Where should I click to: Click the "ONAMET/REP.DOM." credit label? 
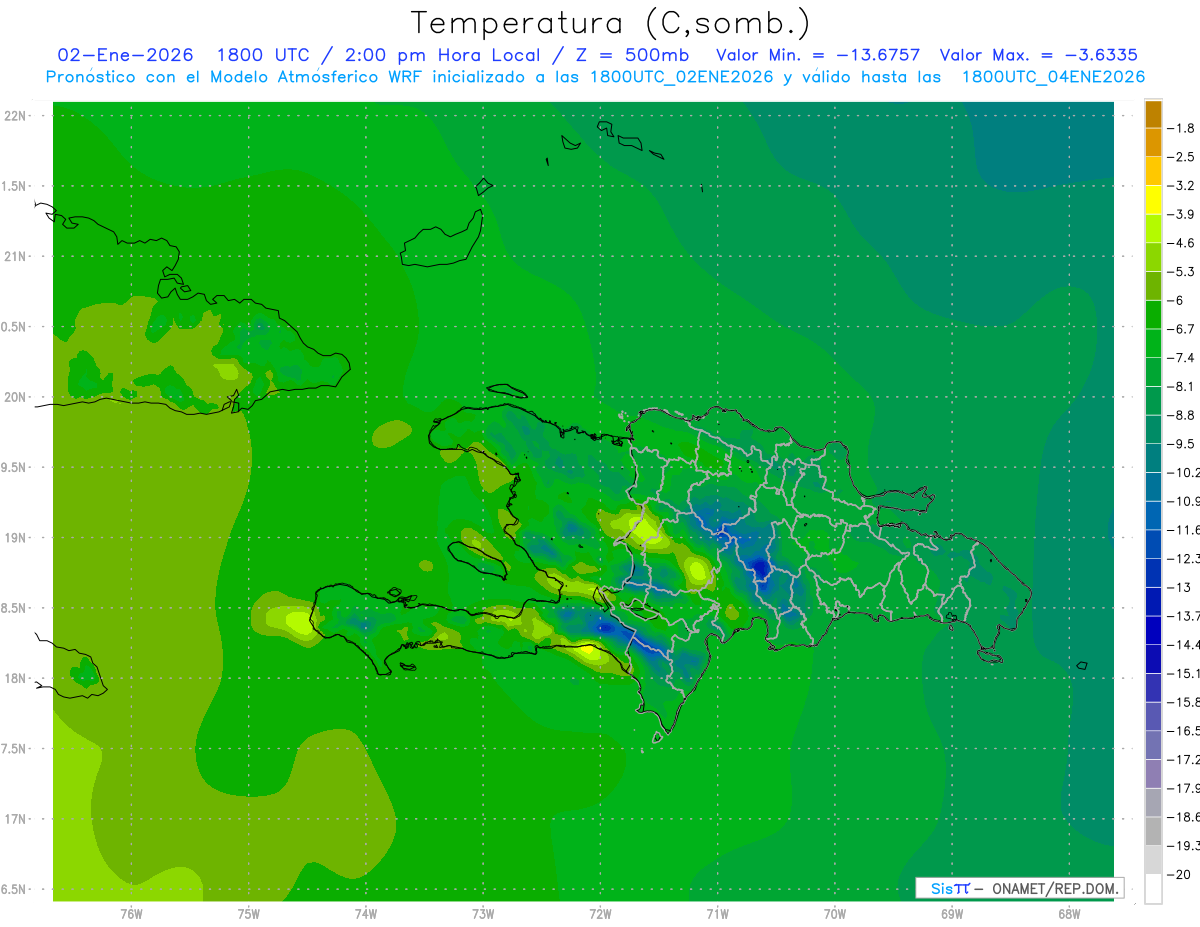[x=1055, y=888]
